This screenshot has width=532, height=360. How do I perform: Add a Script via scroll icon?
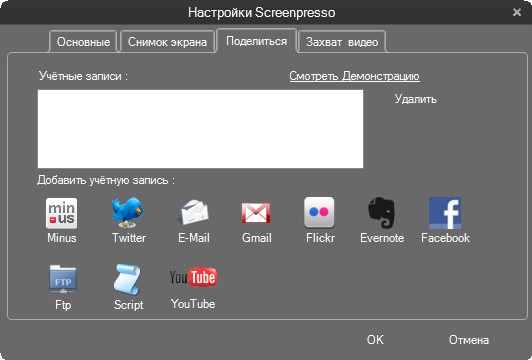click(x=127, y=280)
